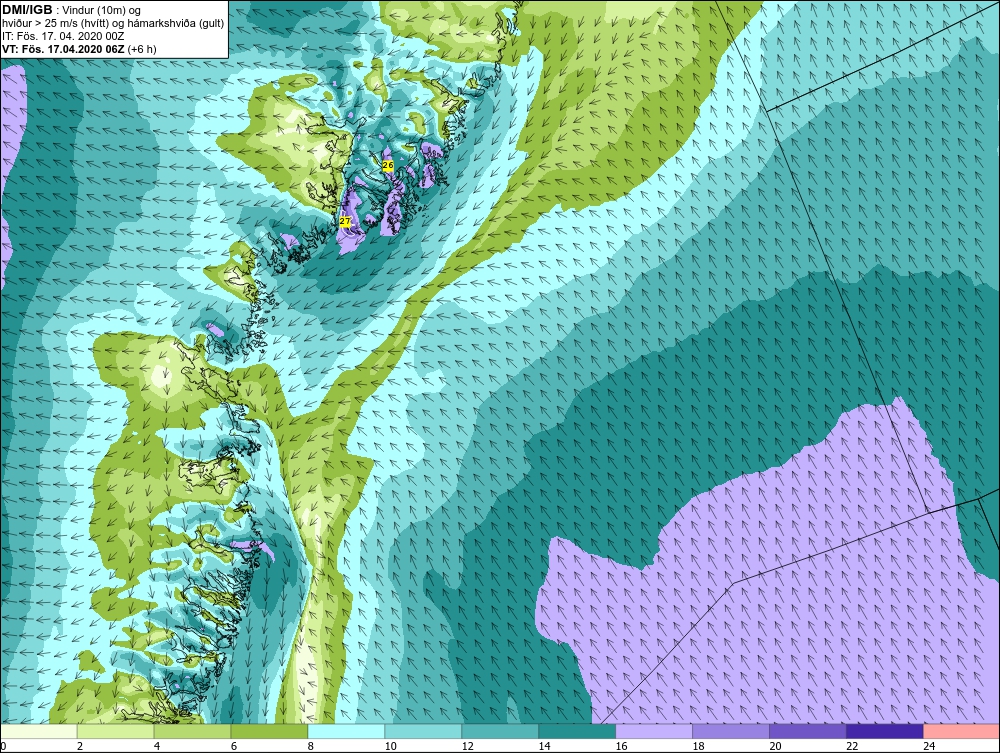Click the 14-16 m/s dark teal legend swatch
This screenshot has width=1000, height=753.
coord(577,731)
